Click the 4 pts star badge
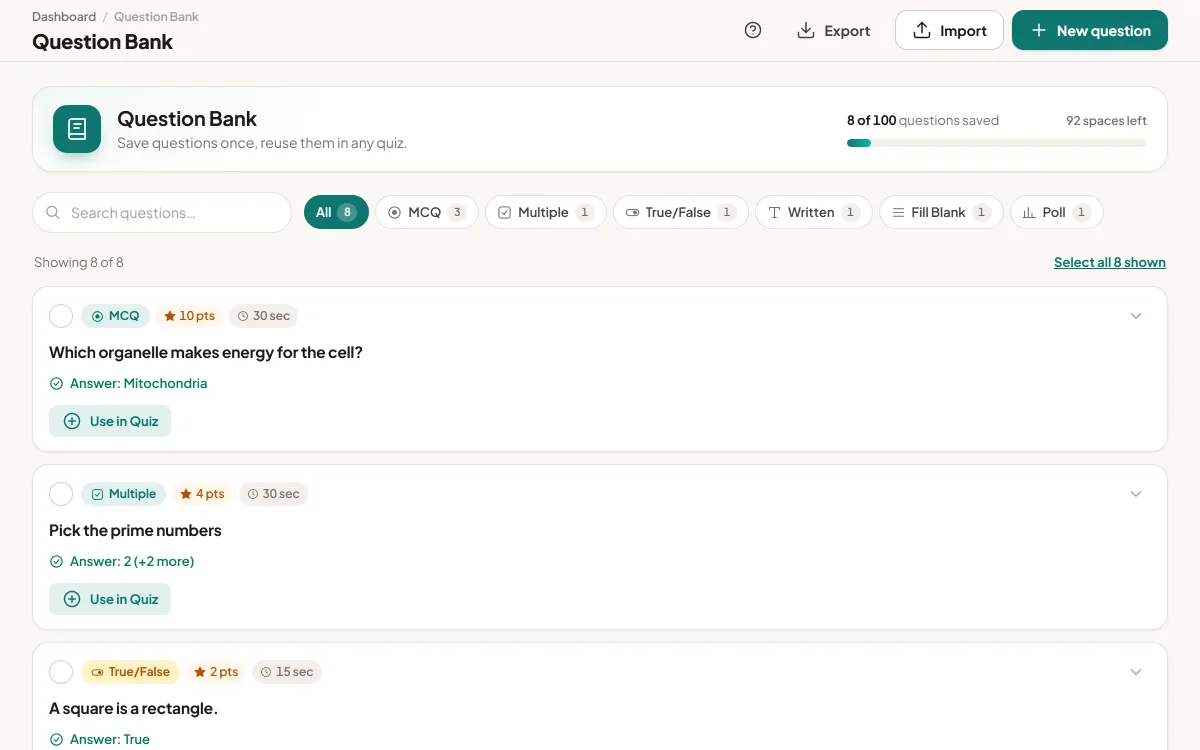The image size is (1200, 750). tap(202, 494)
